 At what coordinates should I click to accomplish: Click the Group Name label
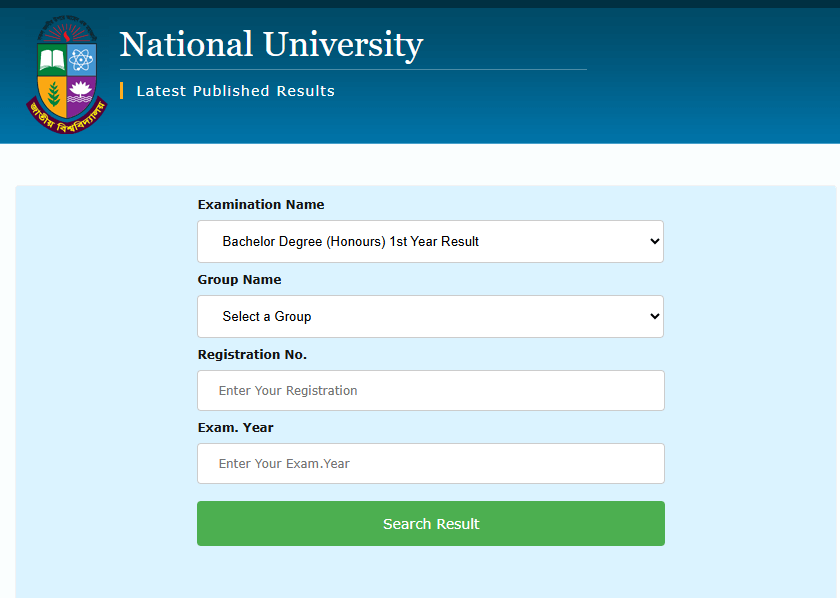click(239, 280)
